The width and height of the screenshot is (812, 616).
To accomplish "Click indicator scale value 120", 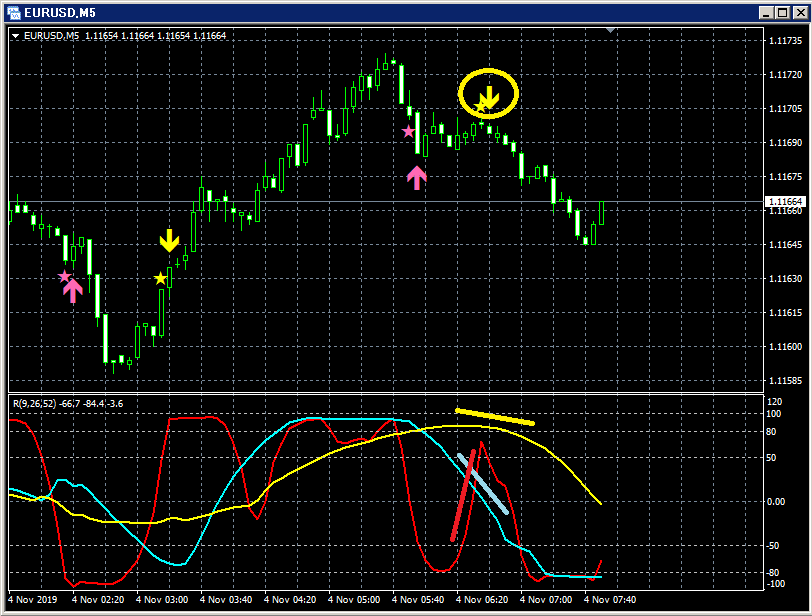I will tap(775, 402).
